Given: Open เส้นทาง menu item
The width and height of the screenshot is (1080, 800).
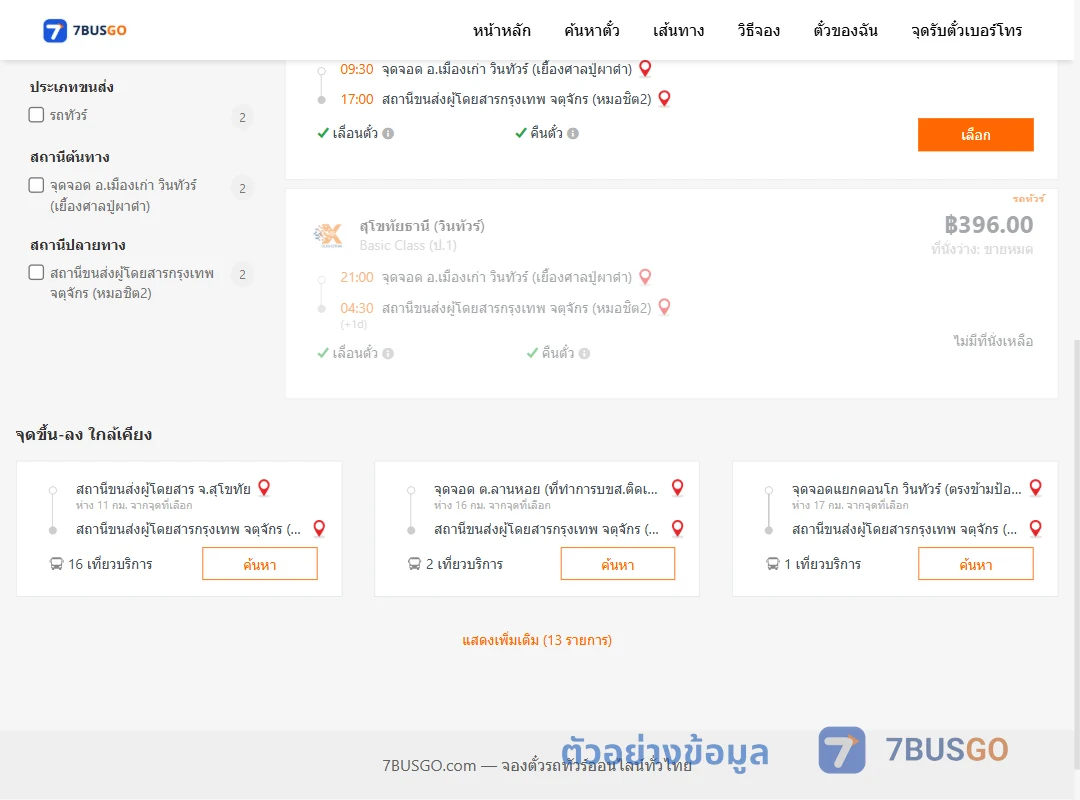Looking at the screenshot, I should point(678,30).
